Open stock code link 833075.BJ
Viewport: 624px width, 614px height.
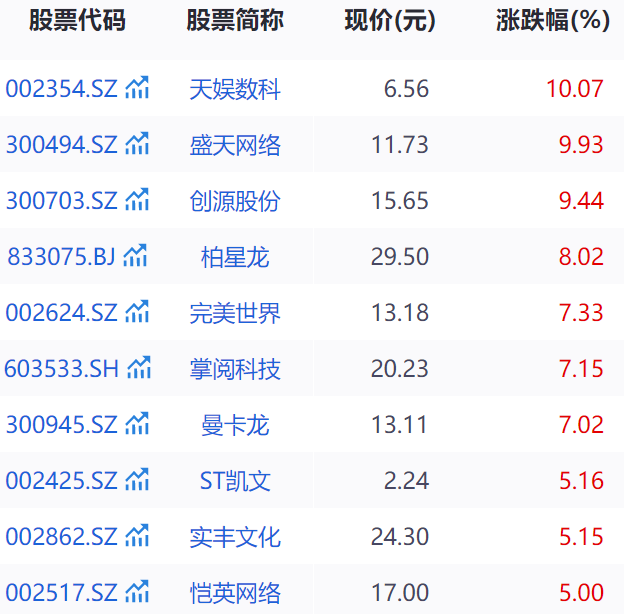[x=61, y=257]
